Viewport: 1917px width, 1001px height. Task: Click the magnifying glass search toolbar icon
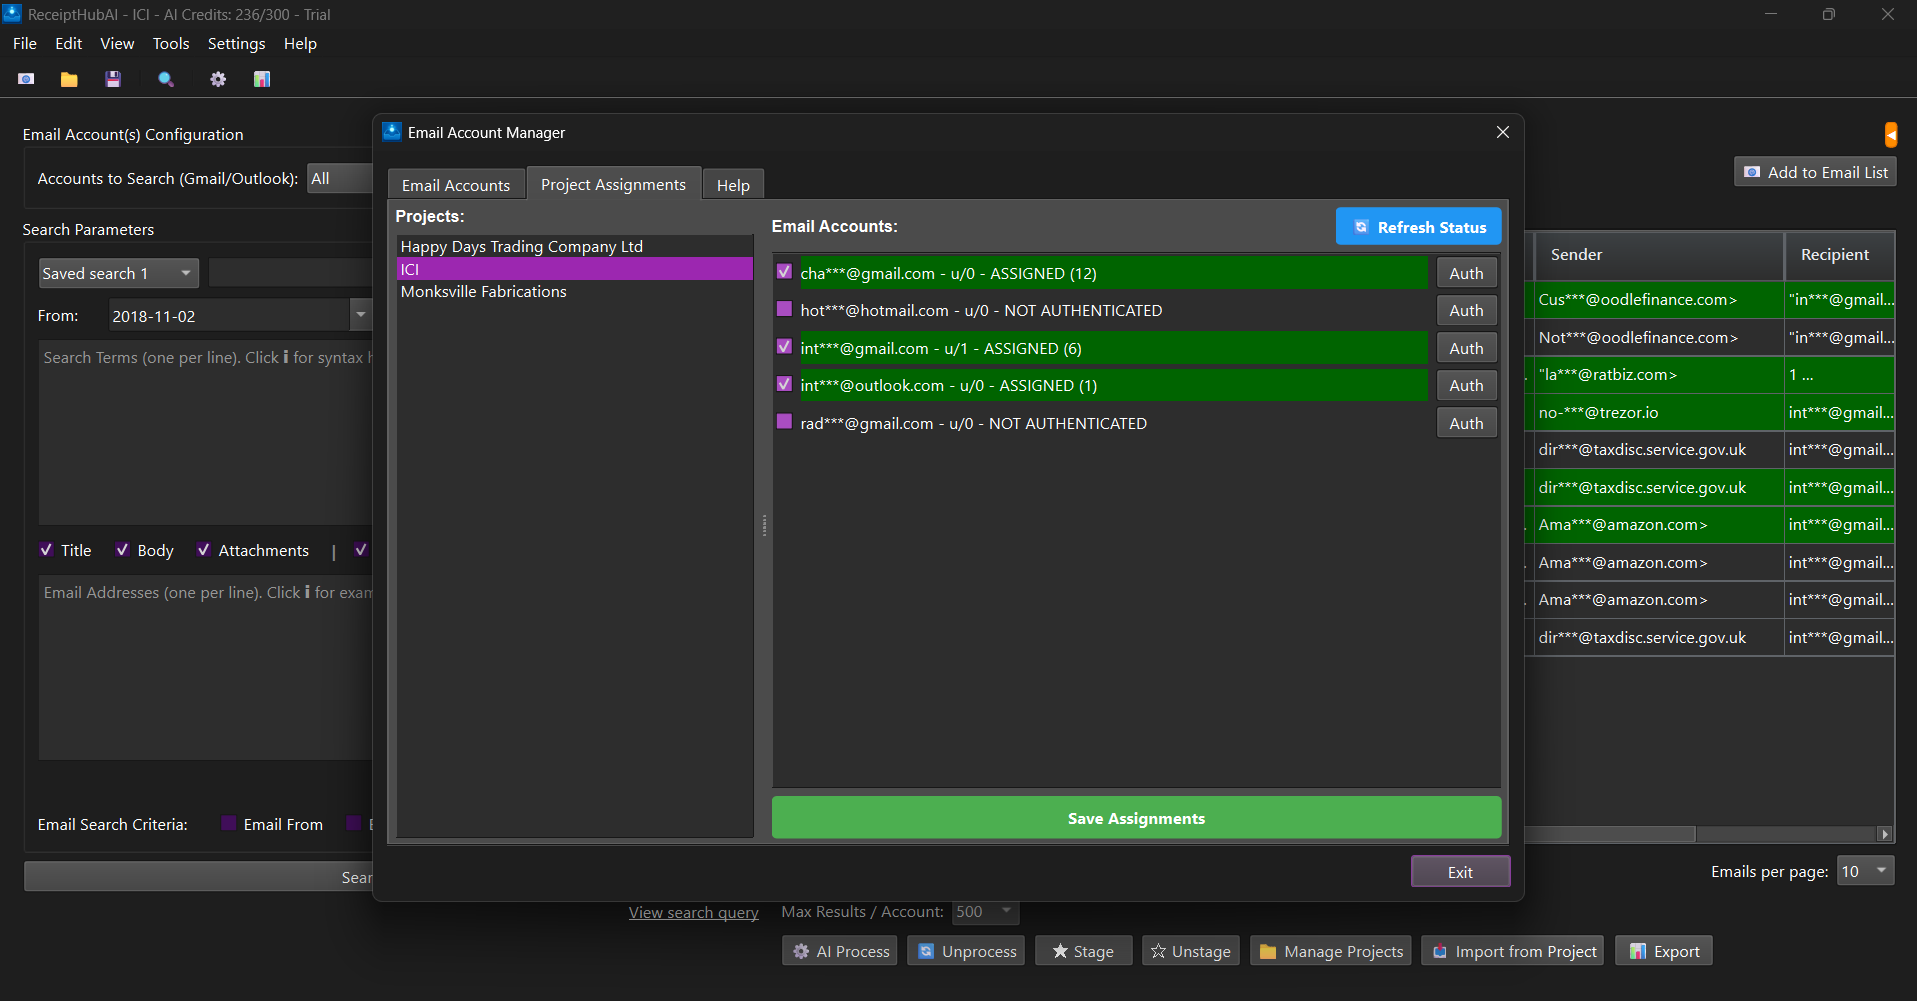click(x=166, y=79)
